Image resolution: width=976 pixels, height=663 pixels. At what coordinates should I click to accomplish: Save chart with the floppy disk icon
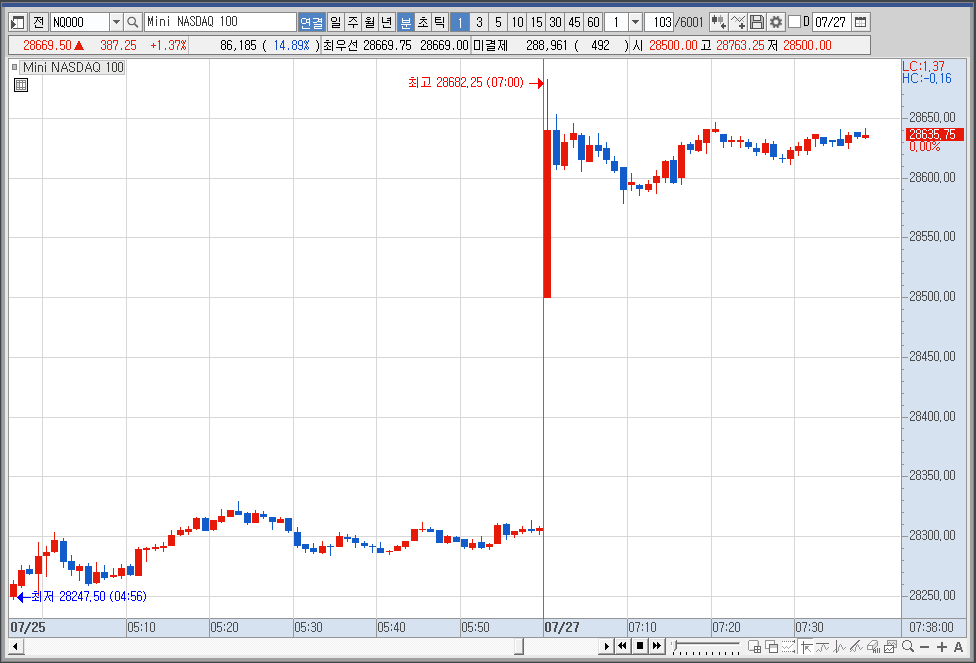tap(757, 22)
